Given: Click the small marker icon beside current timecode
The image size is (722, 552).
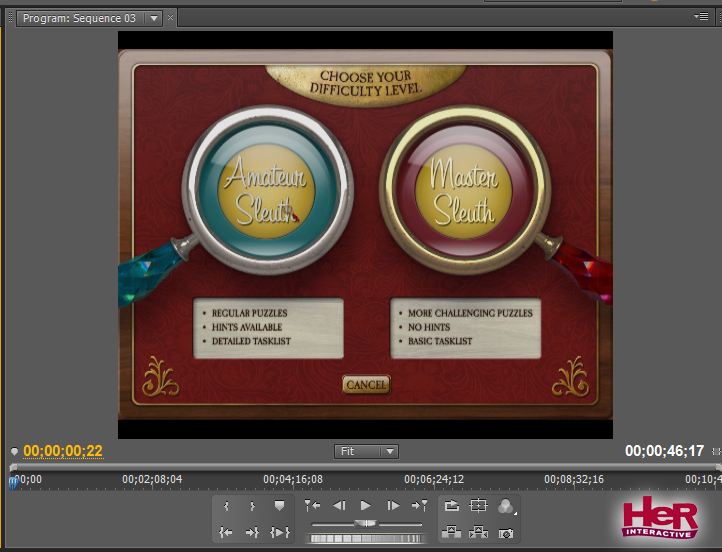Looking at the screenshot, I should [x=14, y=451].
